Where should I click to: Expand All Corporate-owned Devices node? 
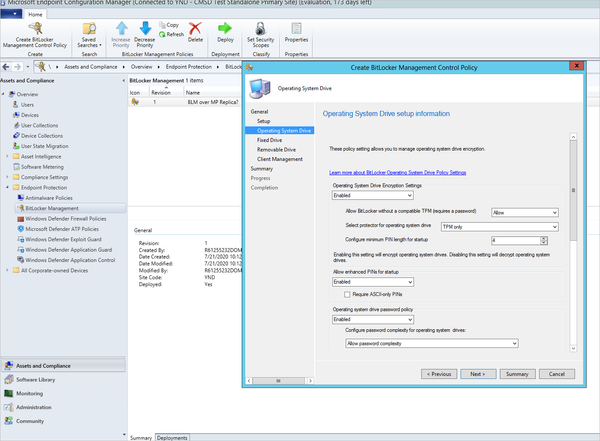click(7, 270)
